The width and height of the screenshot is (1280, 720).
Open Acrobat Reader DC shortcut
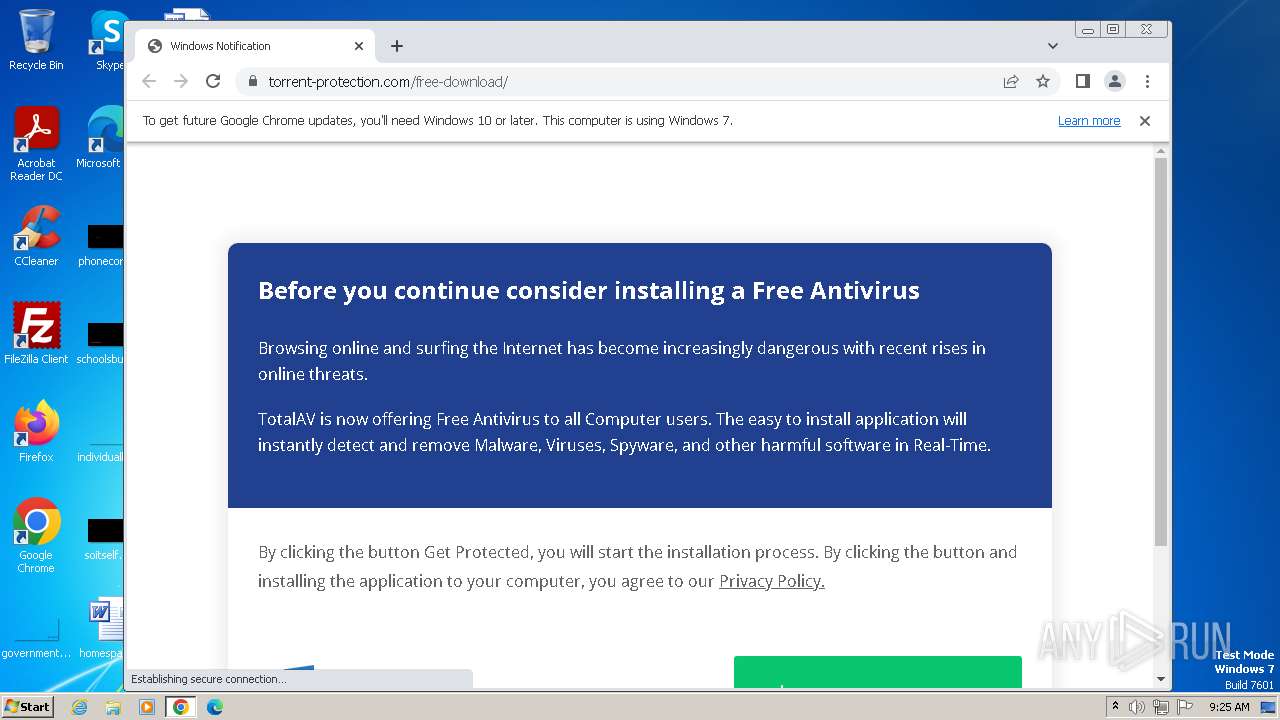click(36, 144)
